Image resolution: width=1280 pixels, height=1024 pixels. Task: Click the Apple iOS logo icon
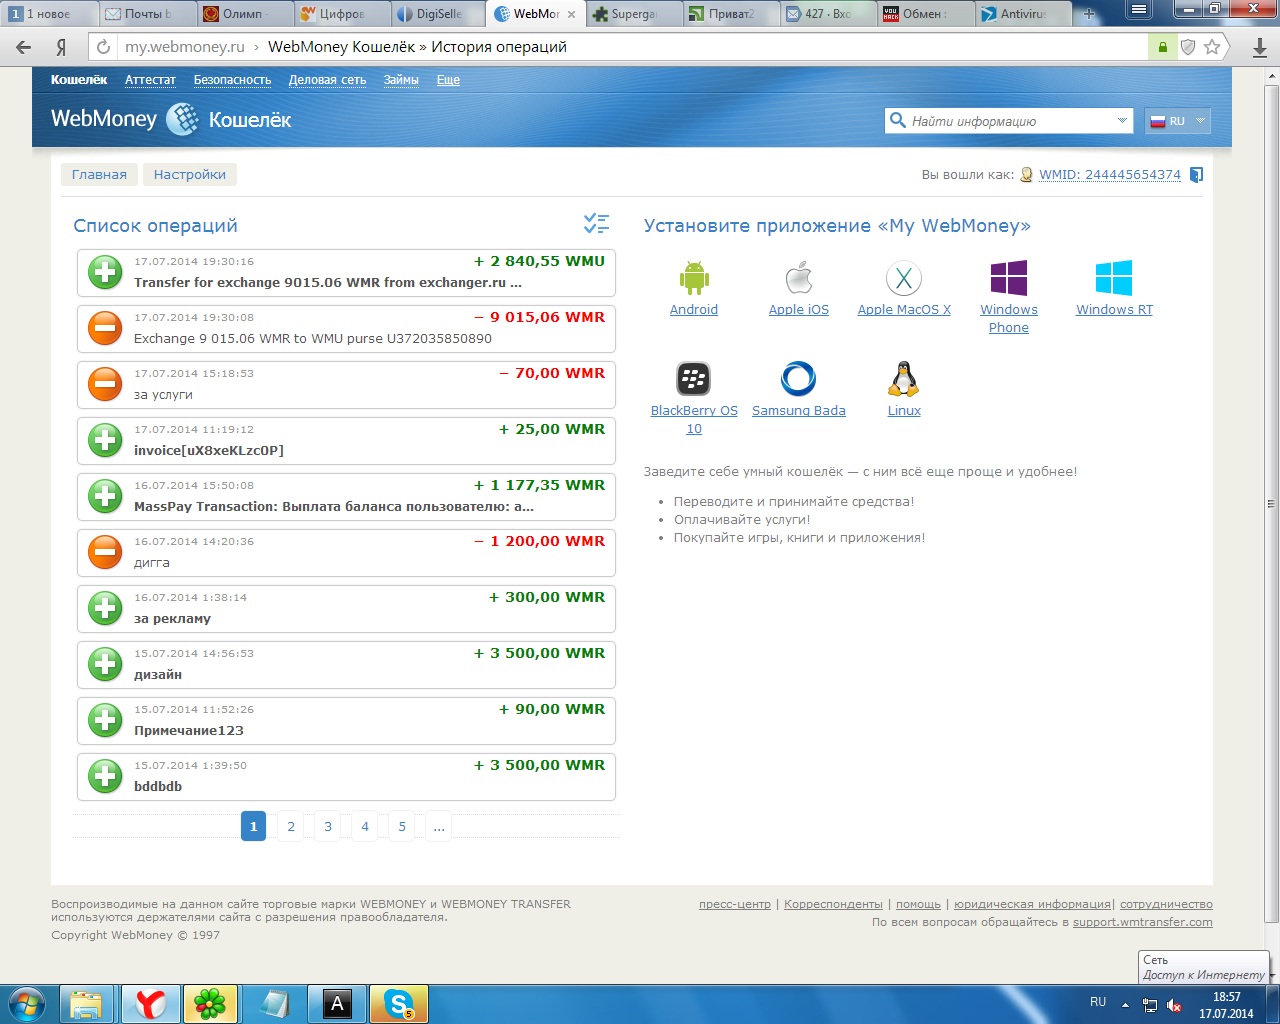point(799,278)
